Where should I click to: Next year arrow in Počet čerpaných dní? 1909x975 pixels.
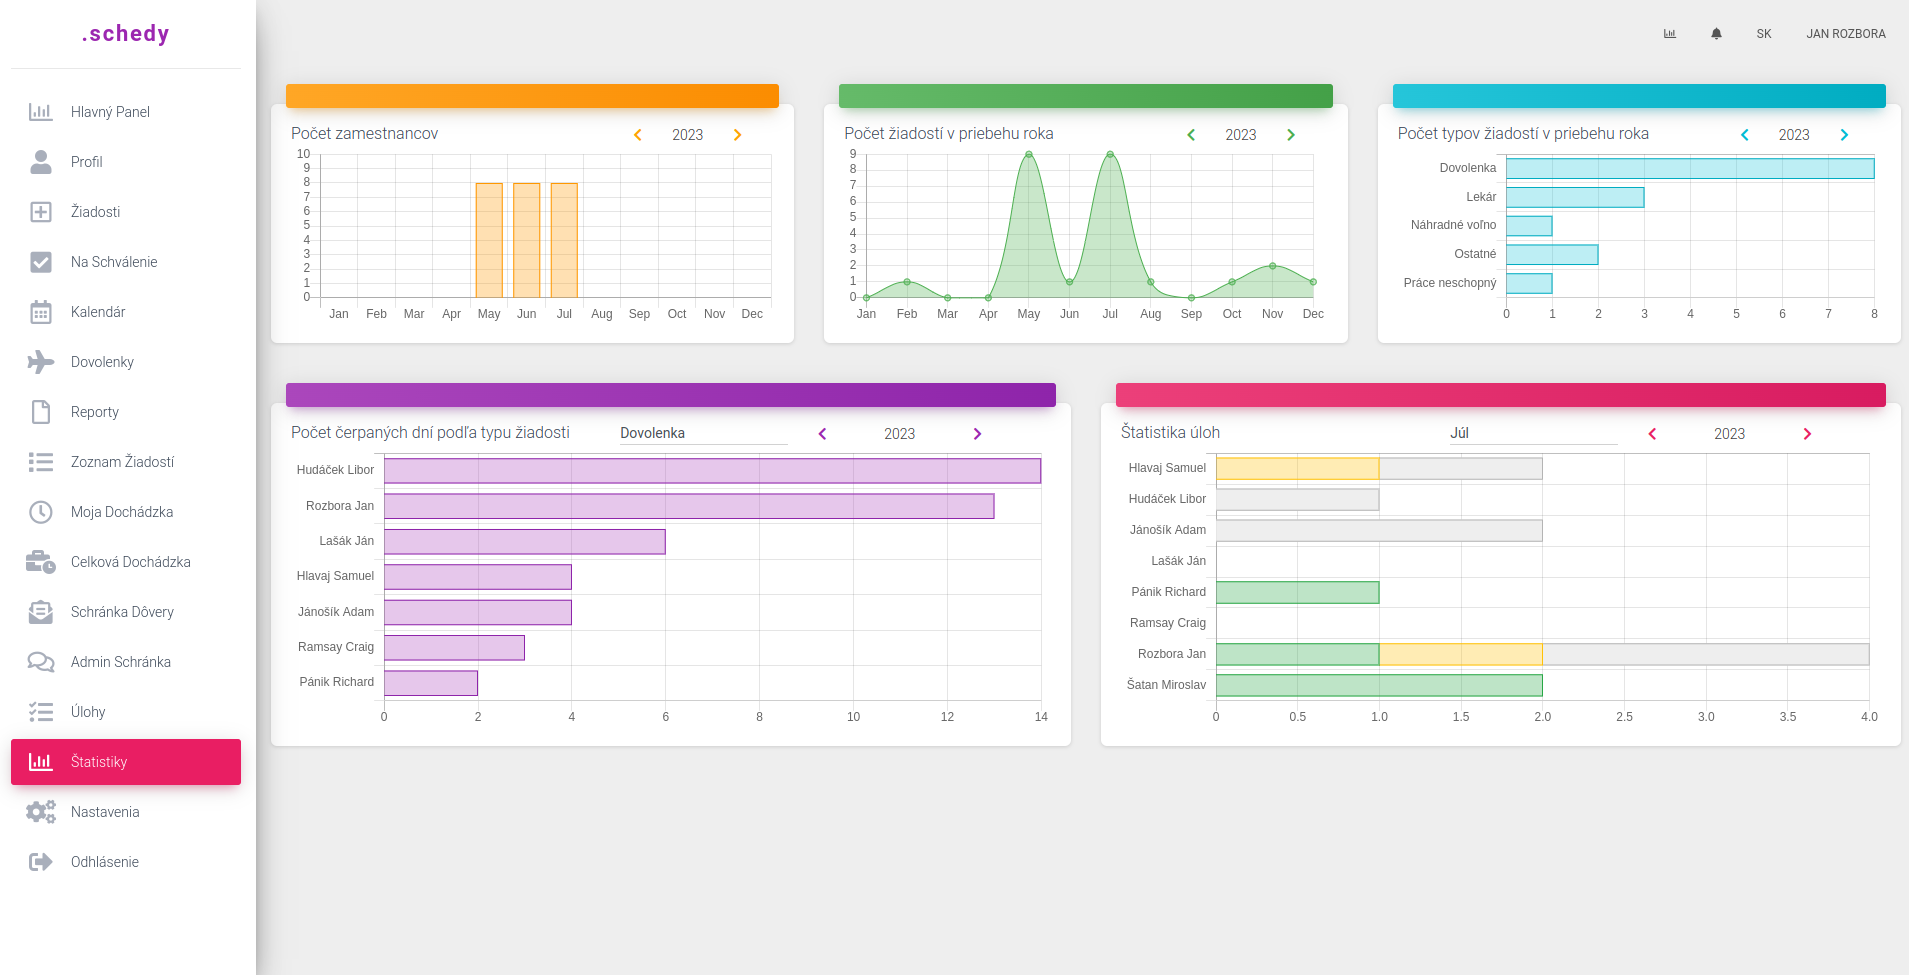pyautogui.click(x=978, y=434)
